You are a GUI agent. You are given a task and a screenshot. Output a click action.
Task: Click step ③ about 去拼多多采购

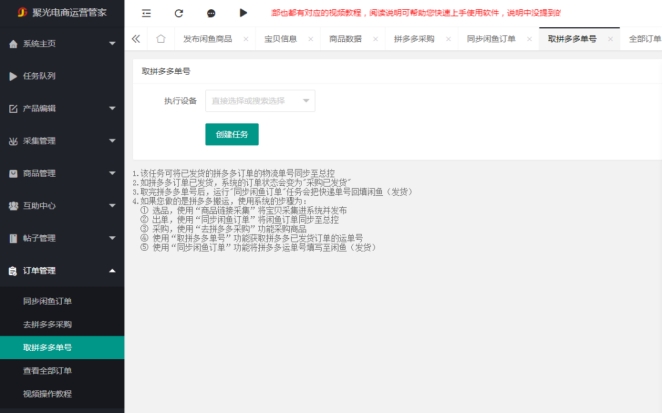coord(223,229)
